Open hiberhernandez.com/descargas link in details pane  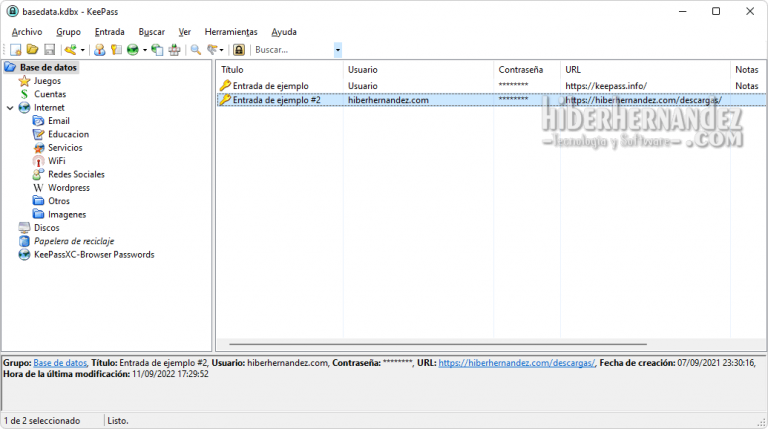pos(516,363)
